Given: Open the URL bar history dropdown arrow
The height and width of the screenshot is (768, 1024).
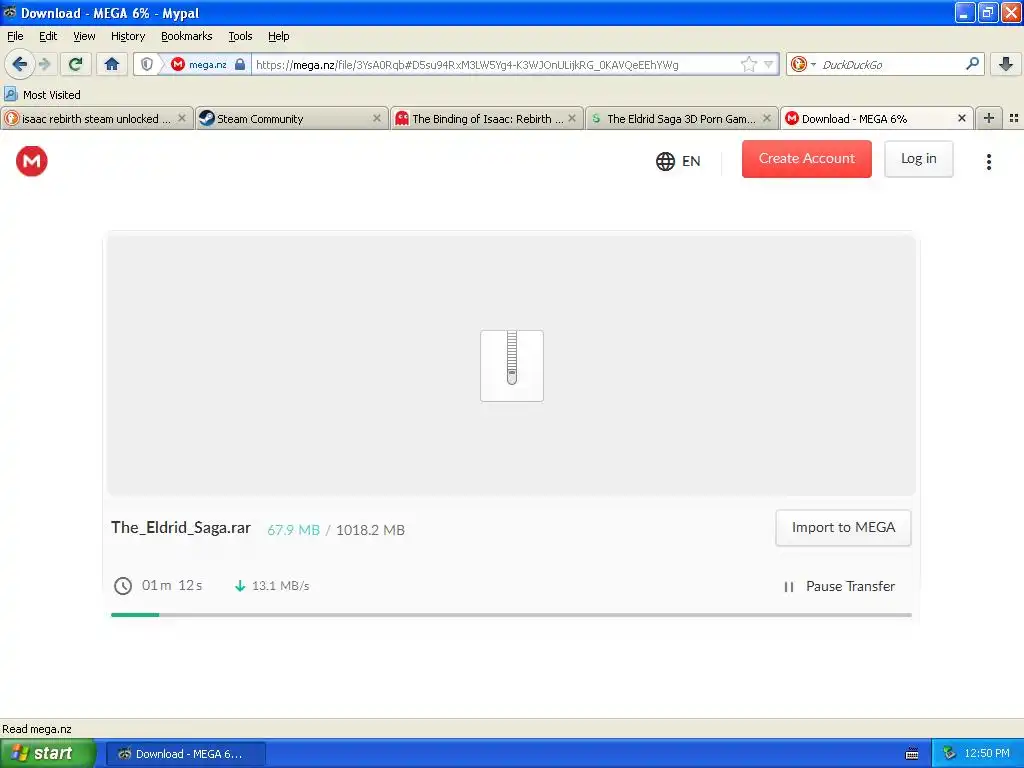Looking at the screenshot, I should [x=769, y=64].
